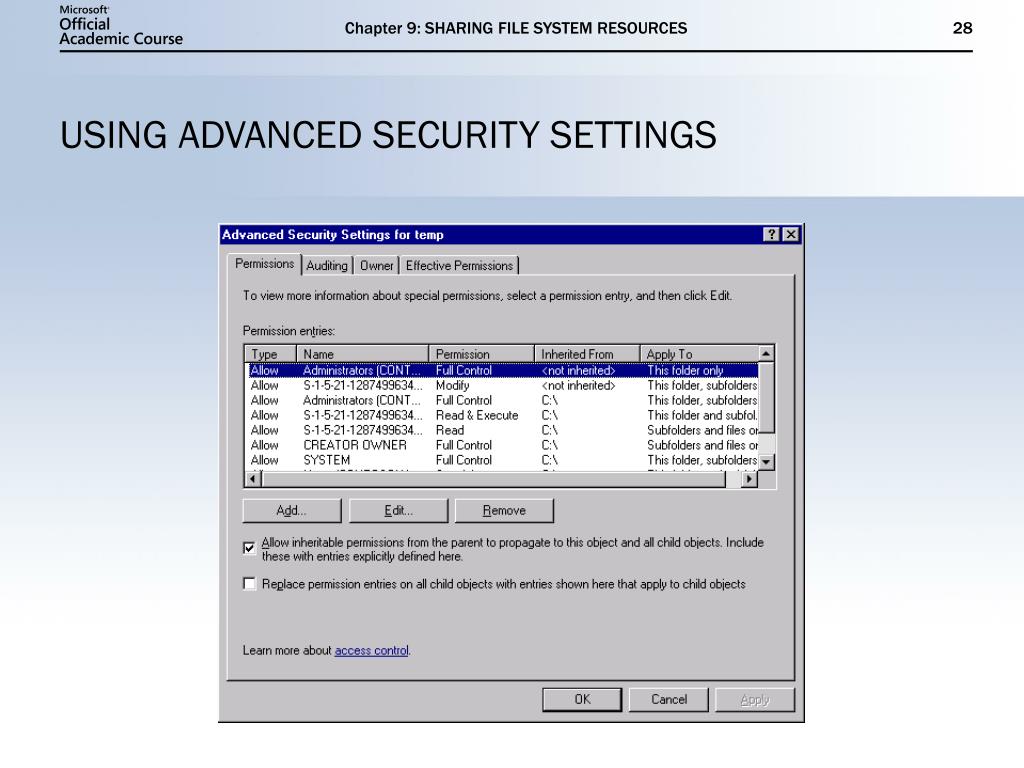Image resolution: width=1024 pixels, height=768 pixels.
Task: Select the SYSTEM entry
Action: 502,460
